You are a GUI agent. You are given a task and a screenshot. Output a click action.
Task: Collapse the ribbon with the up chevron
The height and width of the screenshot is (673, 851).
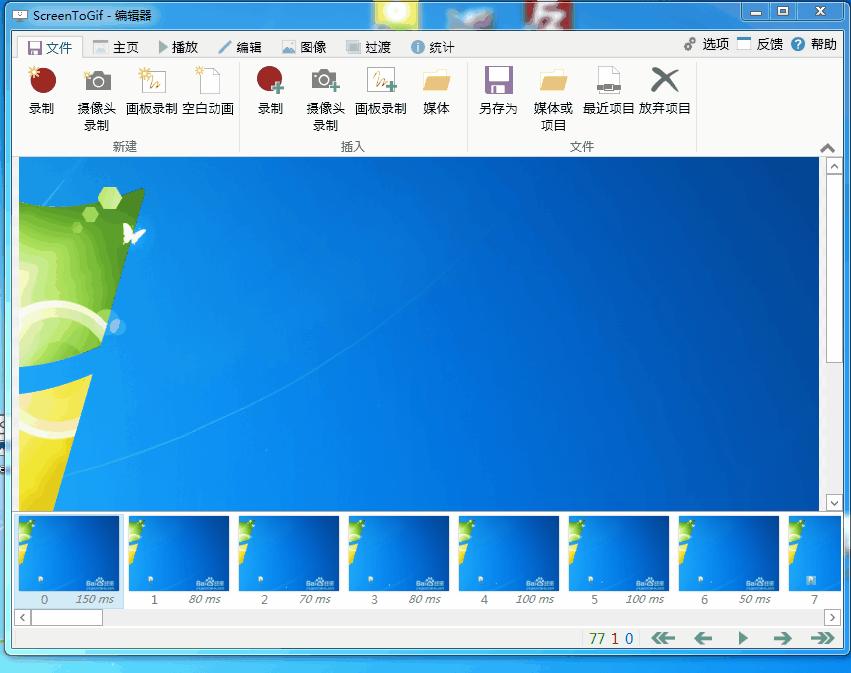pyautogui.click(x=826, y=147)
